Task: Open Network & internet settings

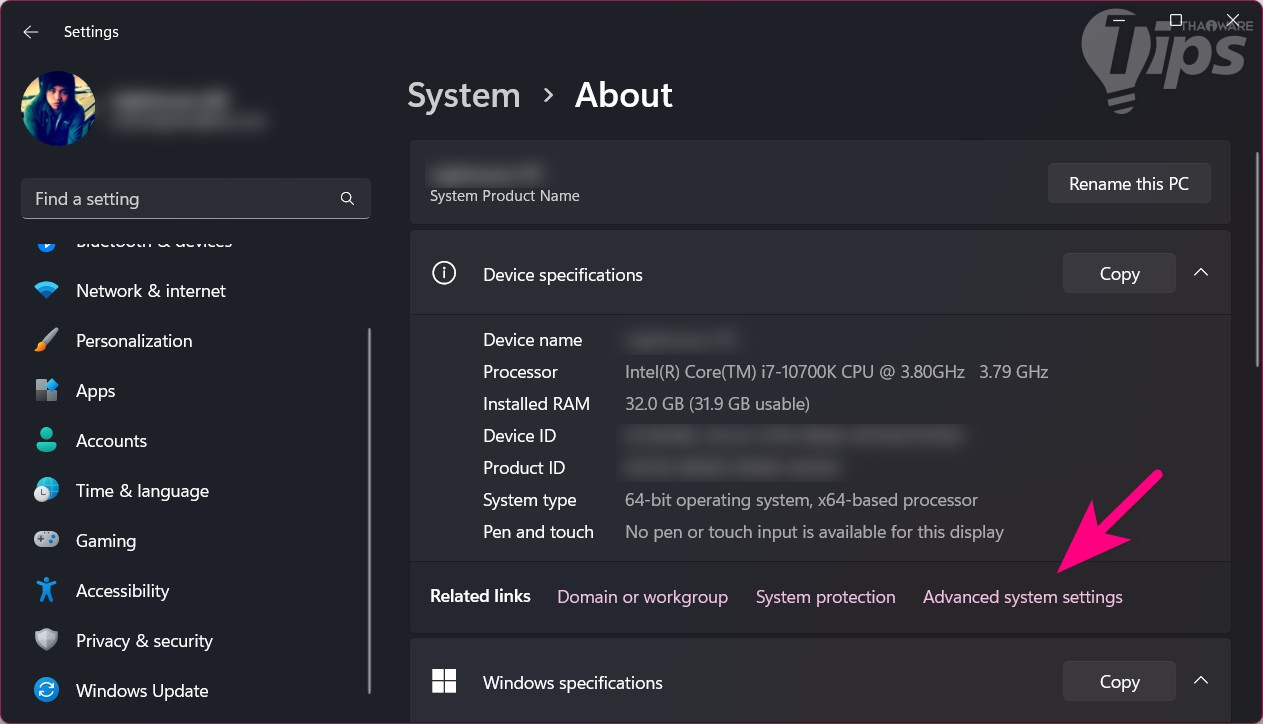Action: (150, 291)
